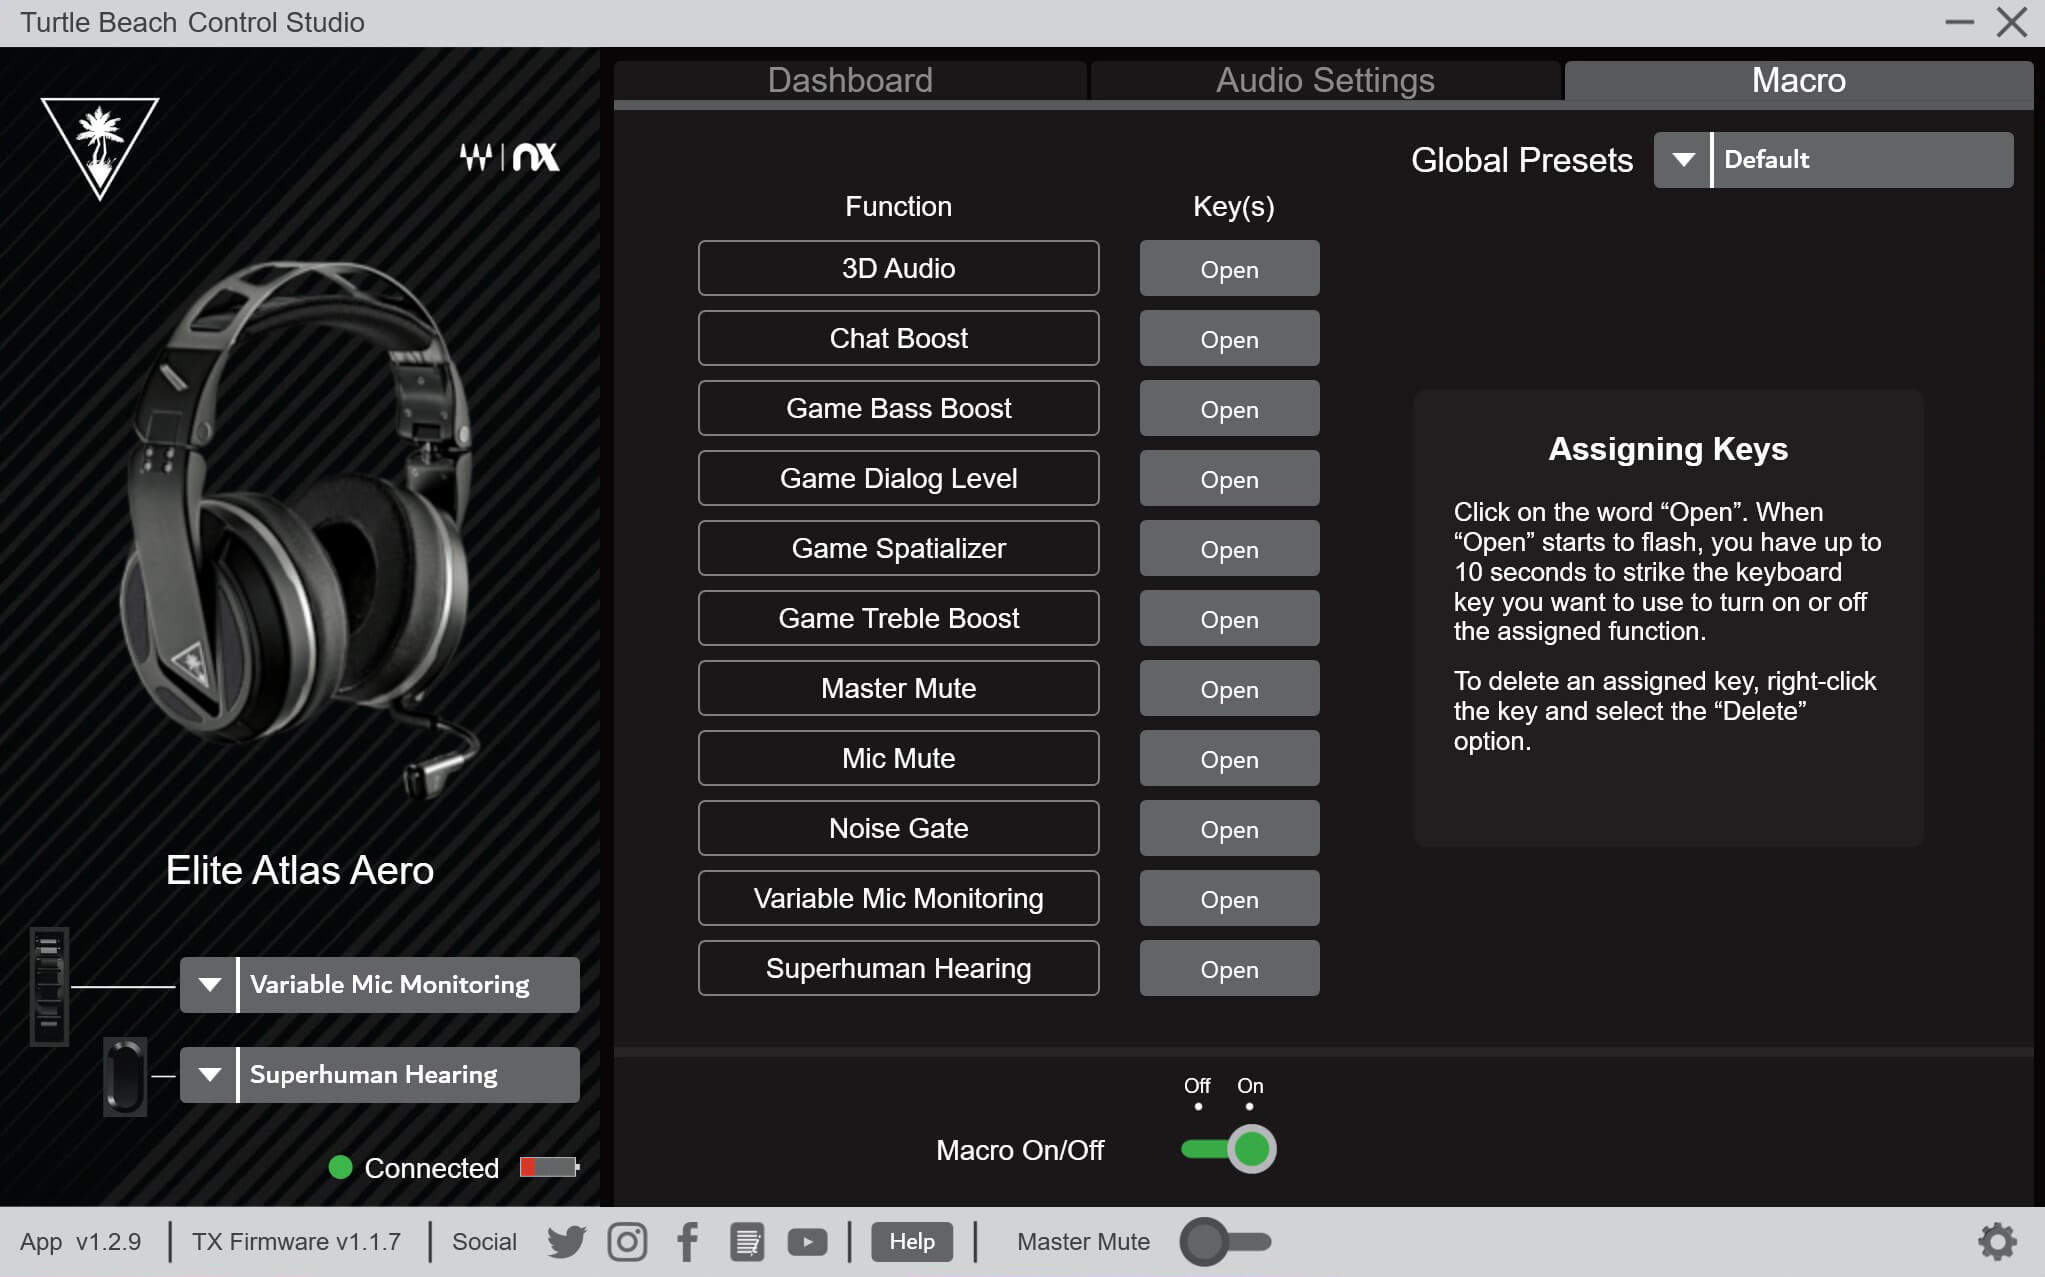Toggle the Macro On/Off switch

coord(1228,1149)
